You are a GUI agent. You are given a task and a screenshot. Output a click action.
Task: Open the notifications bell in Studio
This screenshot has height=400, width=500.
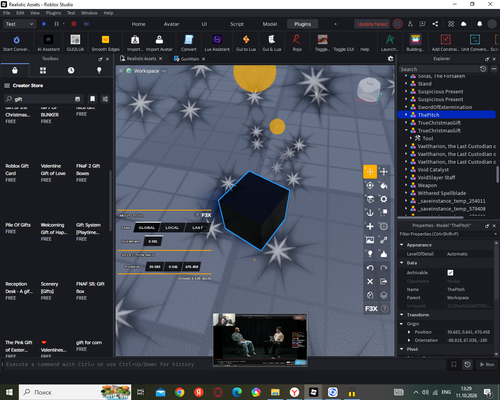pyautogui.click(x=479, y=24)
